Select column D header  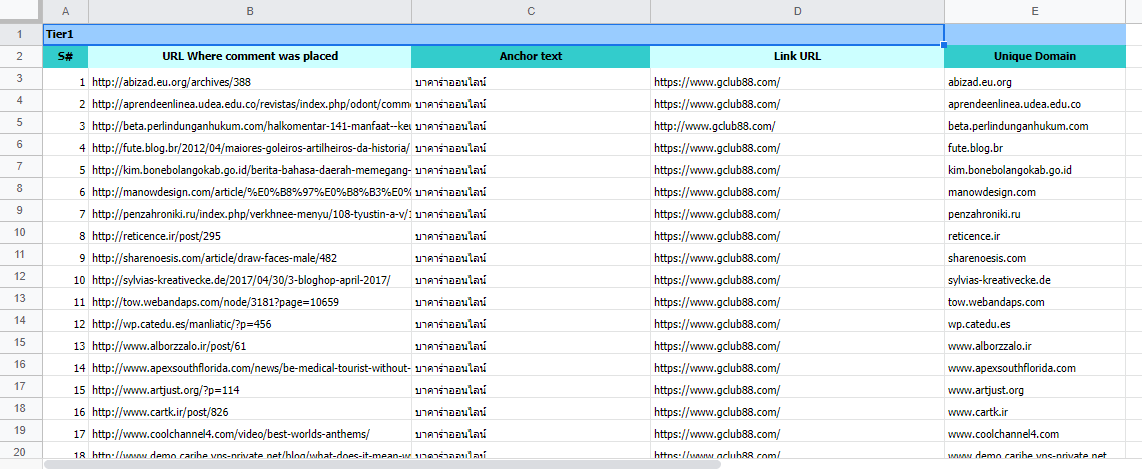coord(797,11)
